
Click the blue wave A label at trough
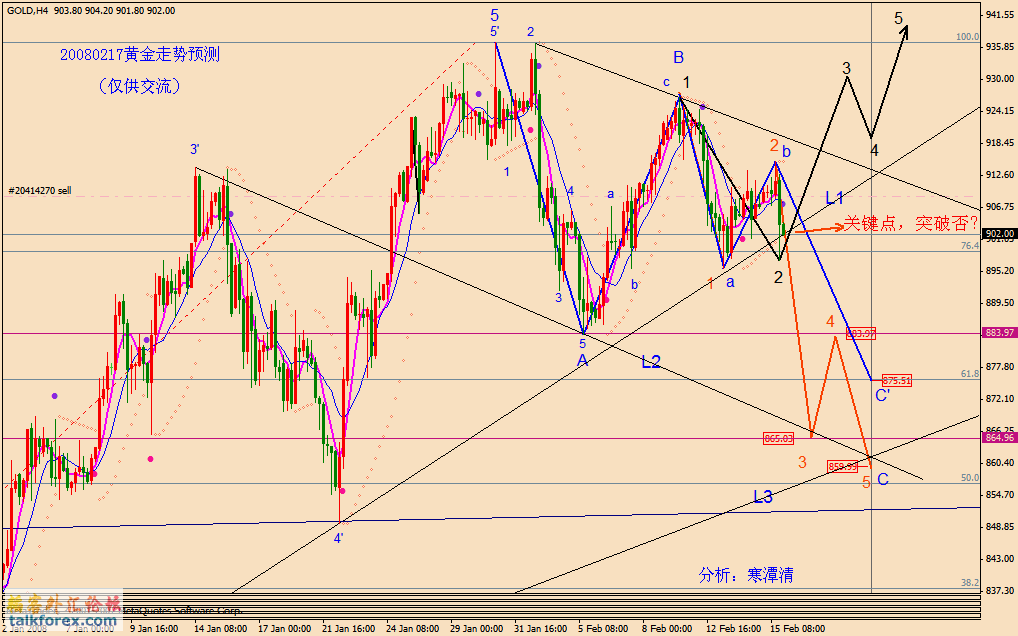tap(582, 360)
